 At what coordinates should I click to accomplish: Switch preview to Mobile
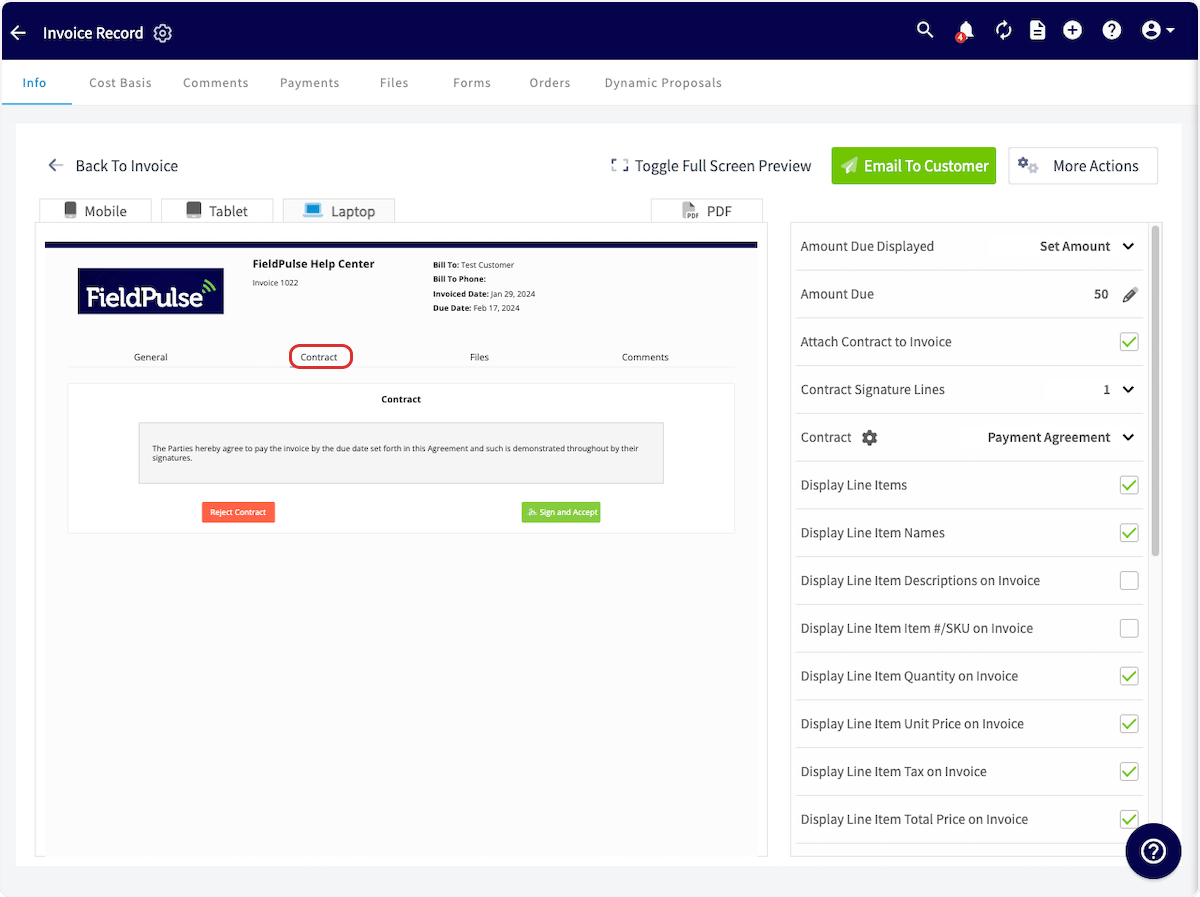(96, 211)
